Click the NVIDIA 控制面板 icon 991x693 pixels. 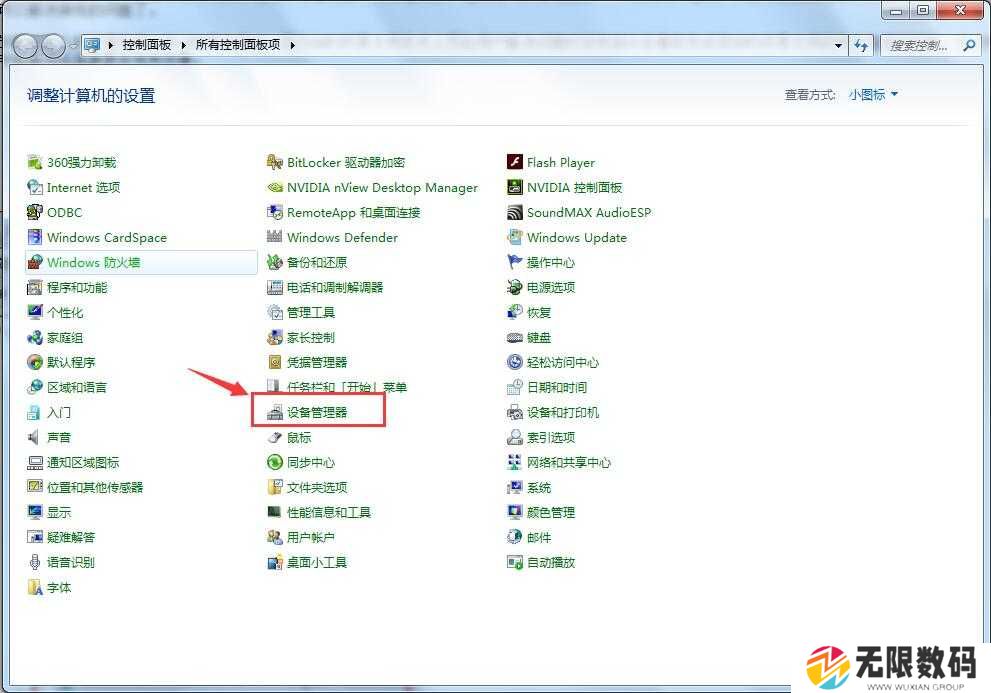click(x=514, y=187)
